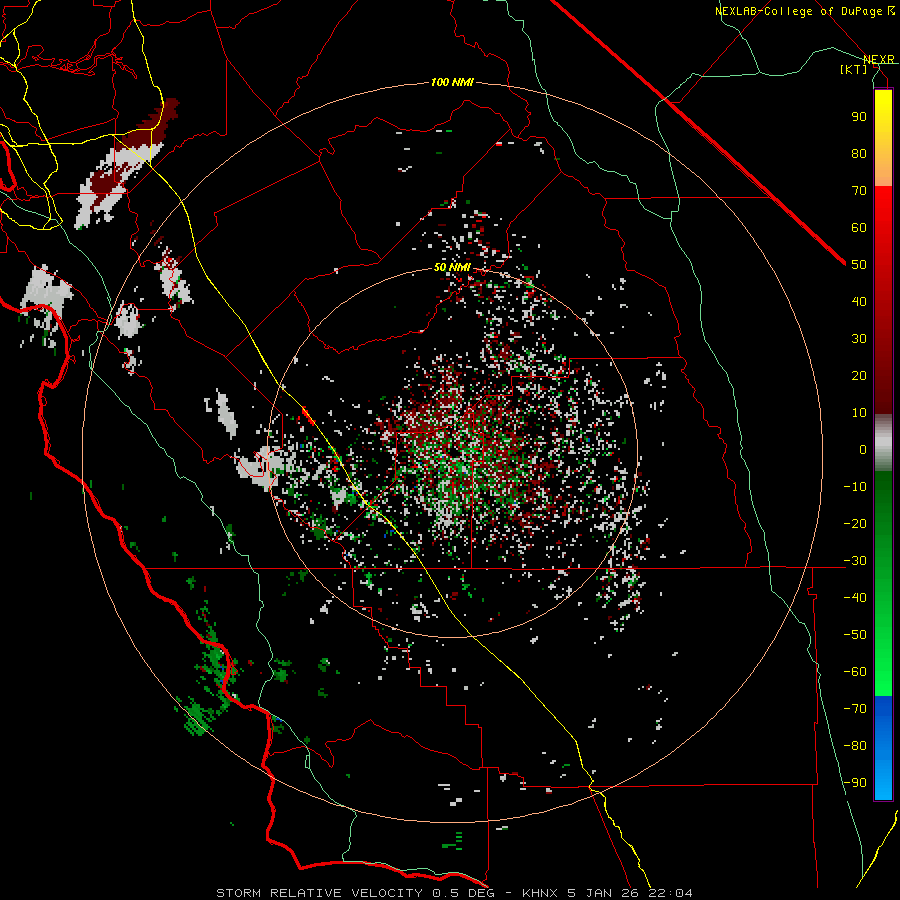Click the blue bottom segment of color bar
900x900 pixels.
pyautogui.click(x=883, y=748)
